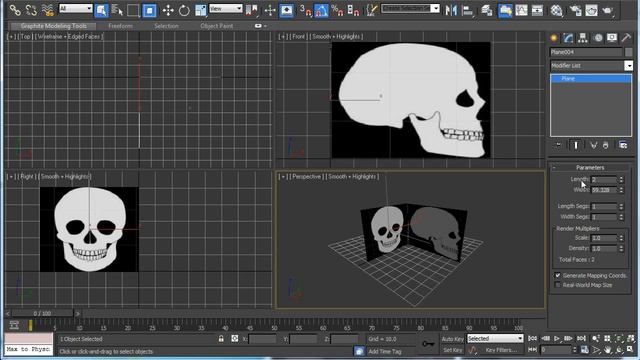Open Curve Editor
640x360 pixels.
521,10
